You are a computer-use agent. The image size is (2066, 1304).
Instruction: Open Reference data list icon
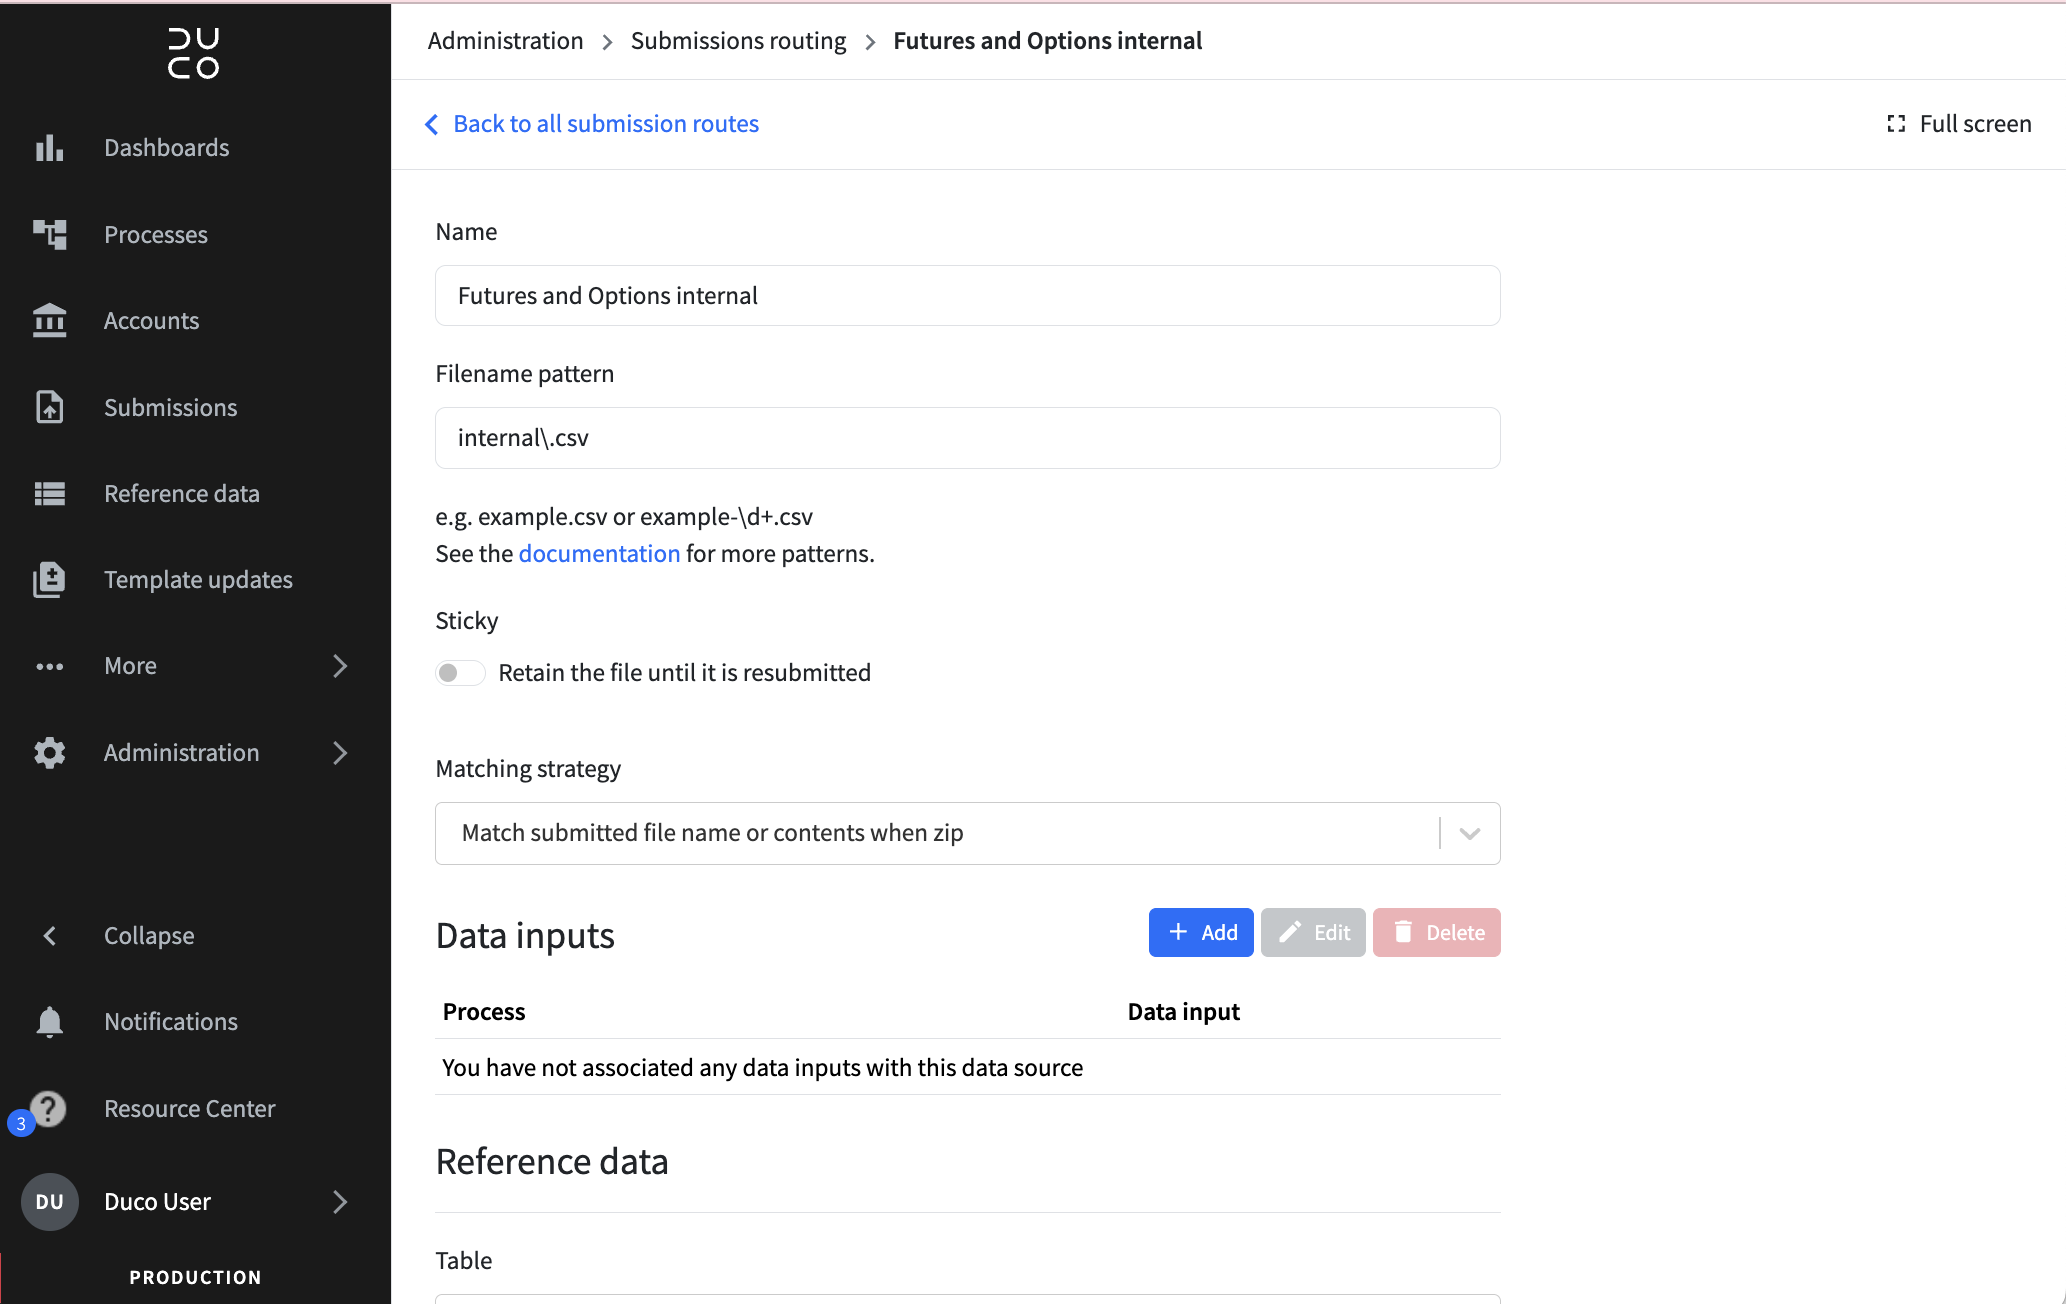pos(49,494)
